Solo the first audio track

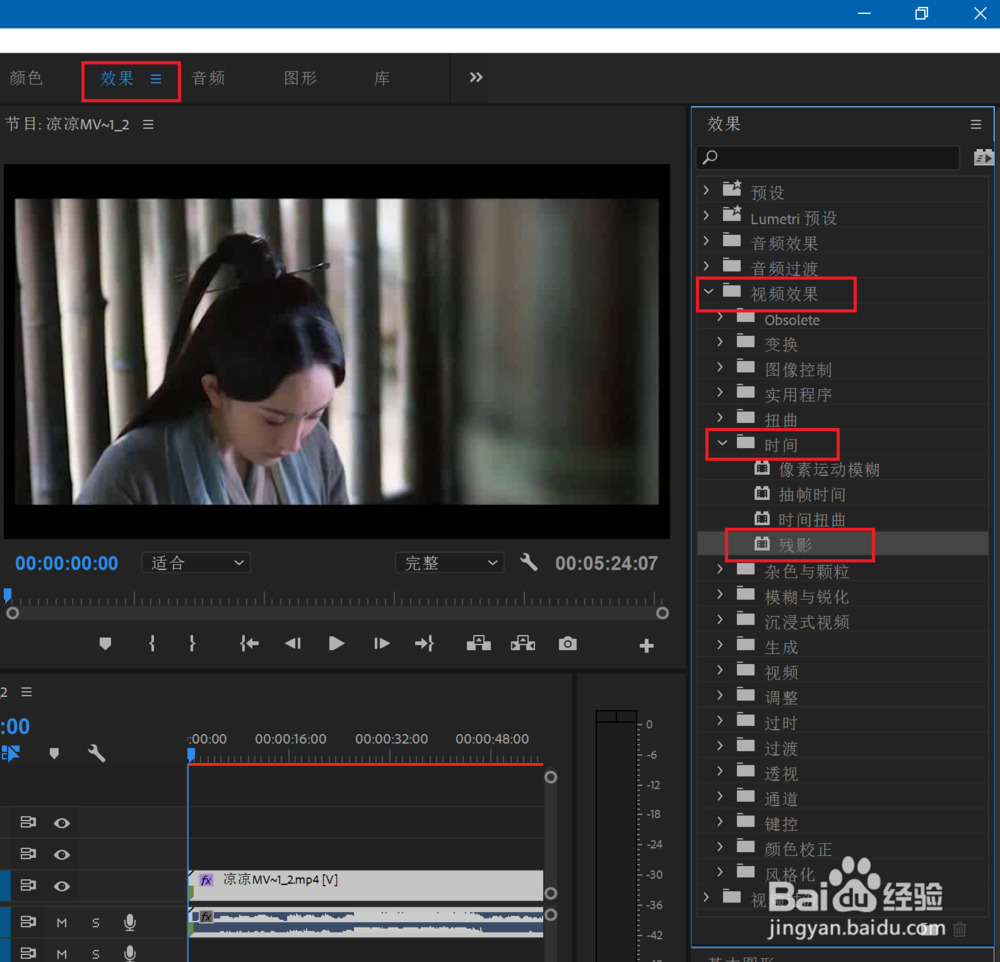[x=96, y=922]
